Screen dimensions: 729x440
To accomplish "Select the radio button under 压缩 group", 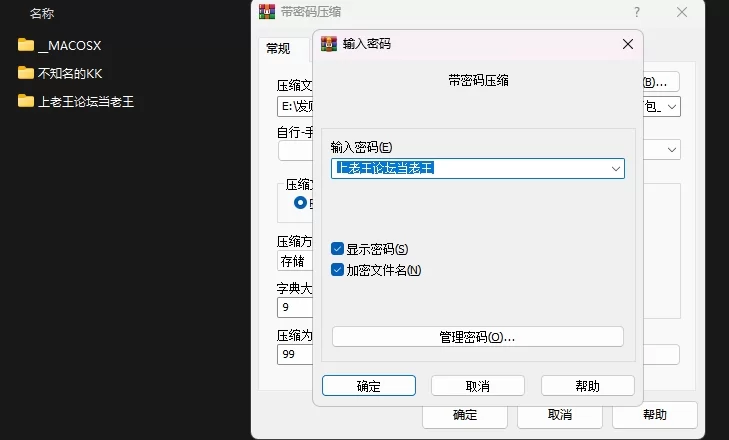I will point(301,203).
